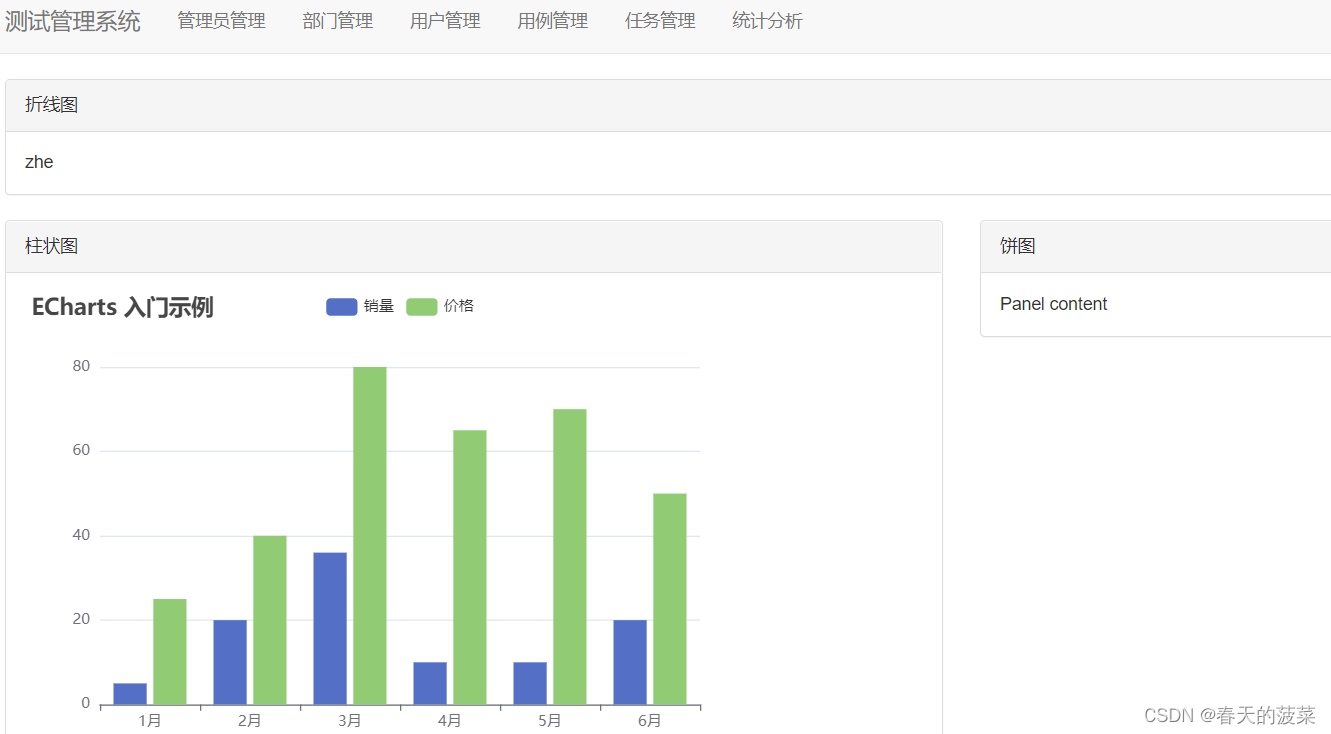This screenshot has height=734, width=1331.
Task: Click the 折线图 panel header
Action: [51, 105]
